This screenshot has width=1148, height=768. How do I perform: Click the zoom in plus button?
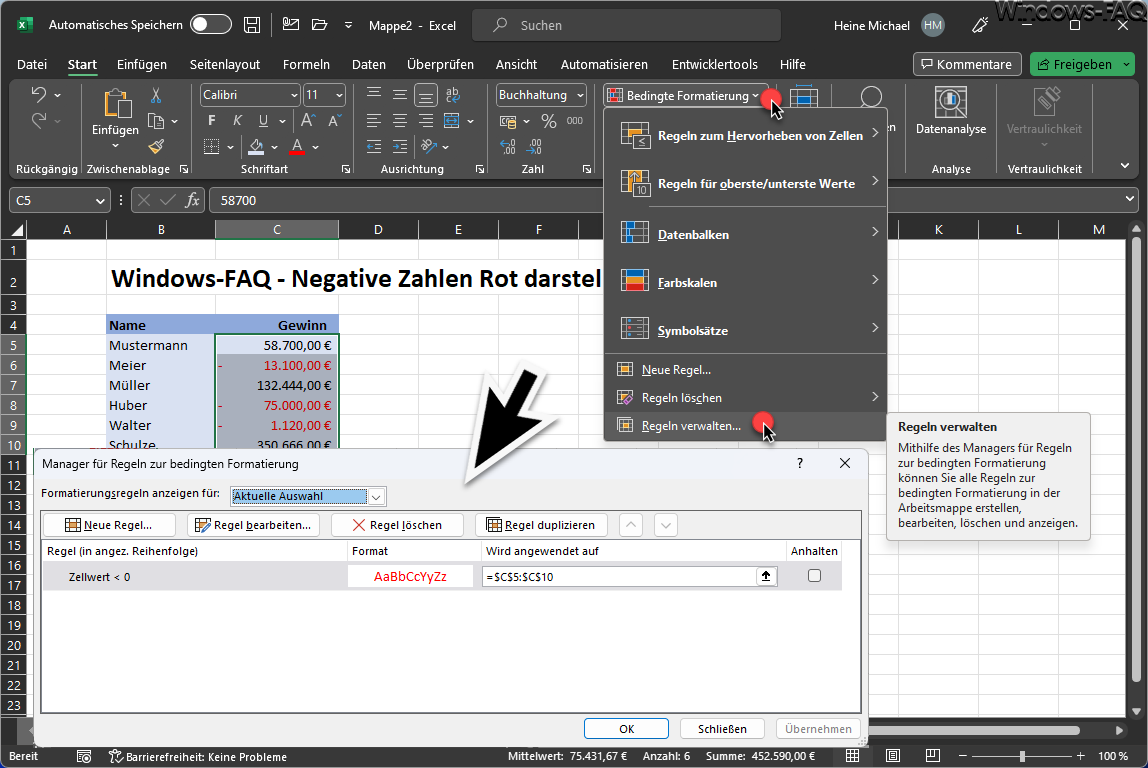(1081, 756)
